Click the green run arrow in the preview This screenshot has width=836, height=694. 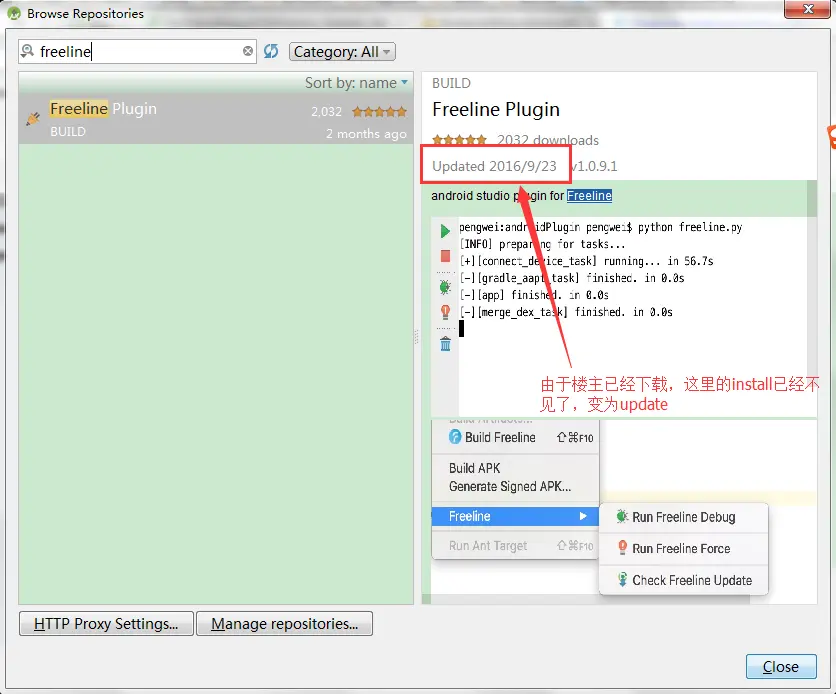pyautogui.click(x=445, y=231)
